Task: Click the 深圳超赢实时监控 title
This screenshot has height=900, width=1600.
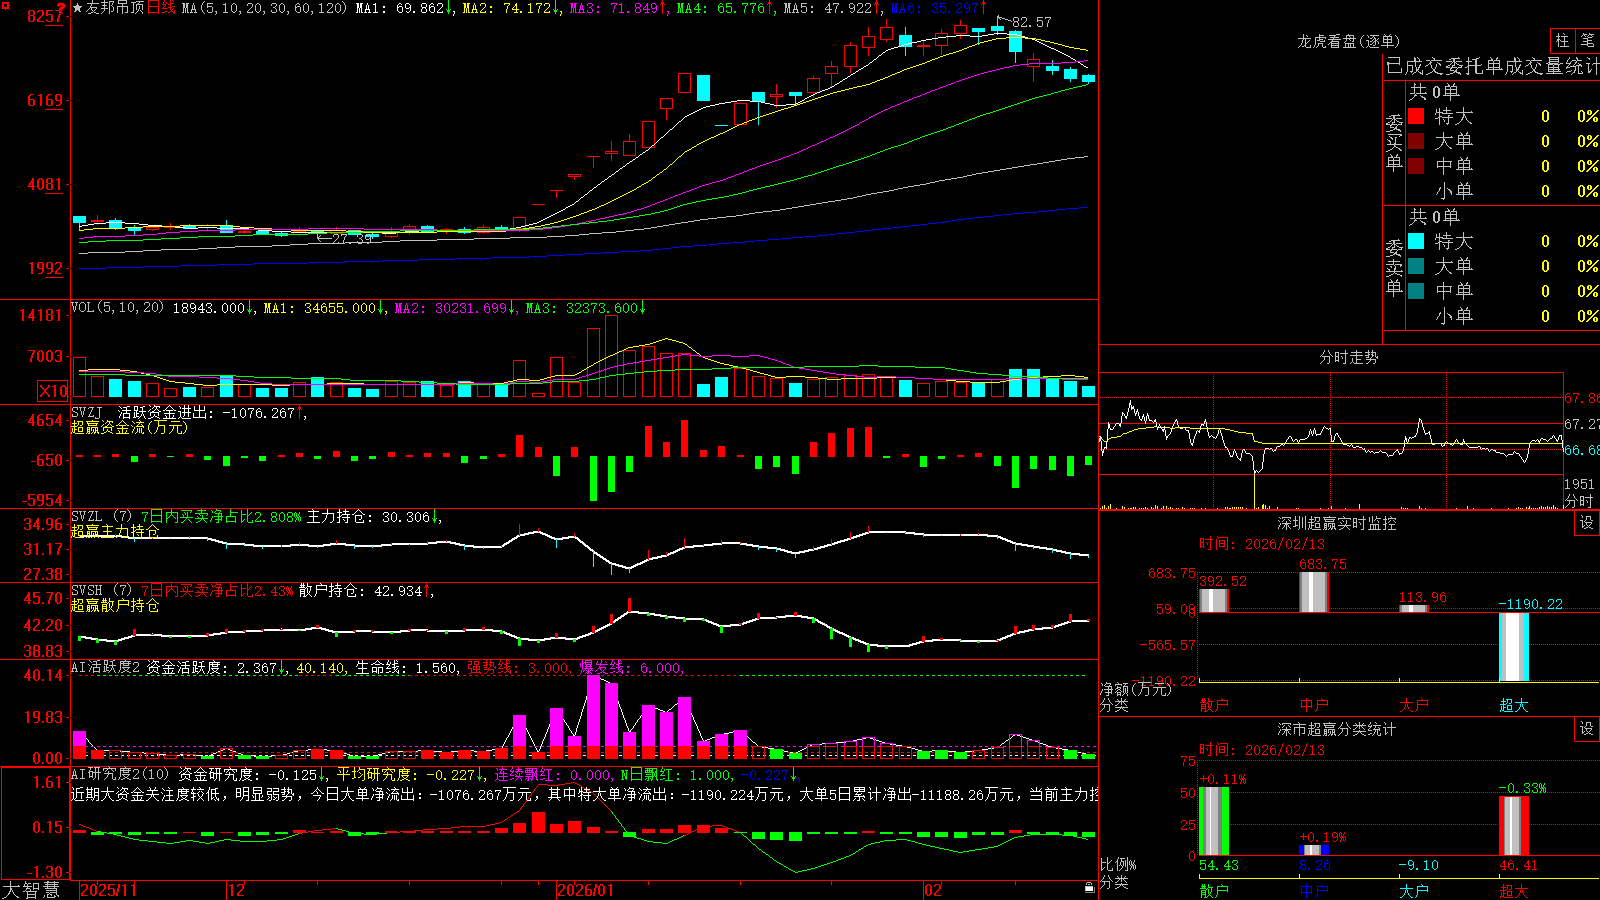Action: [x=1336, y=523]
